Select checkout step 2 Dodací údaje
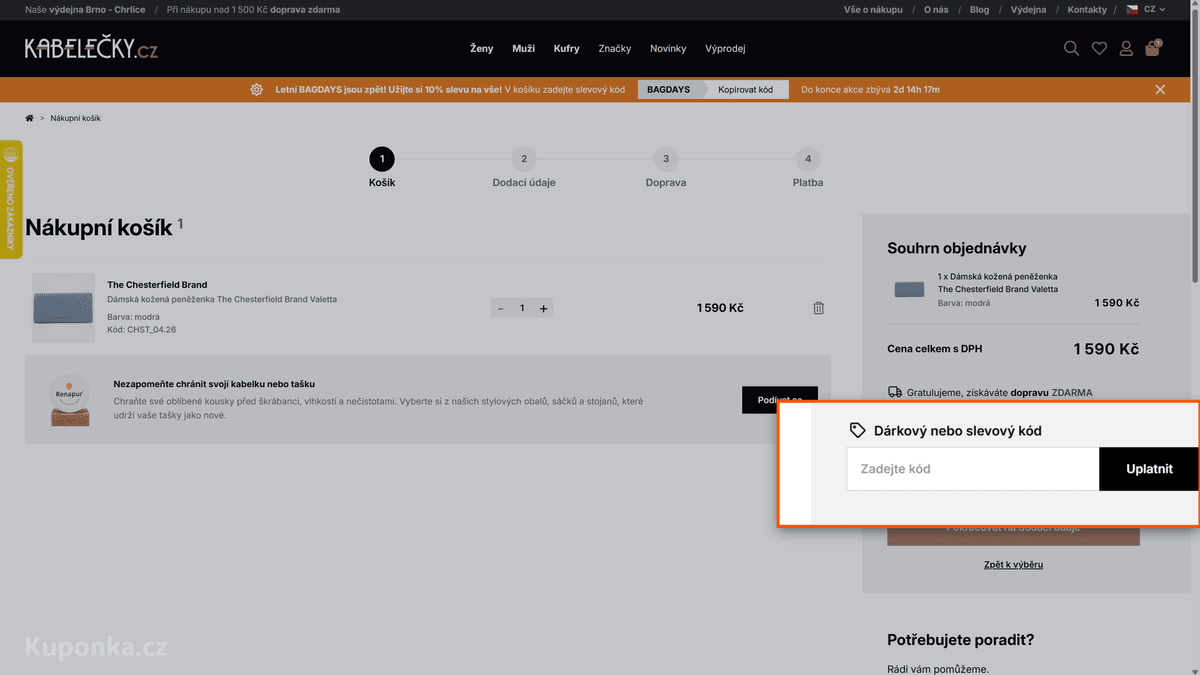 pos(524,168)
